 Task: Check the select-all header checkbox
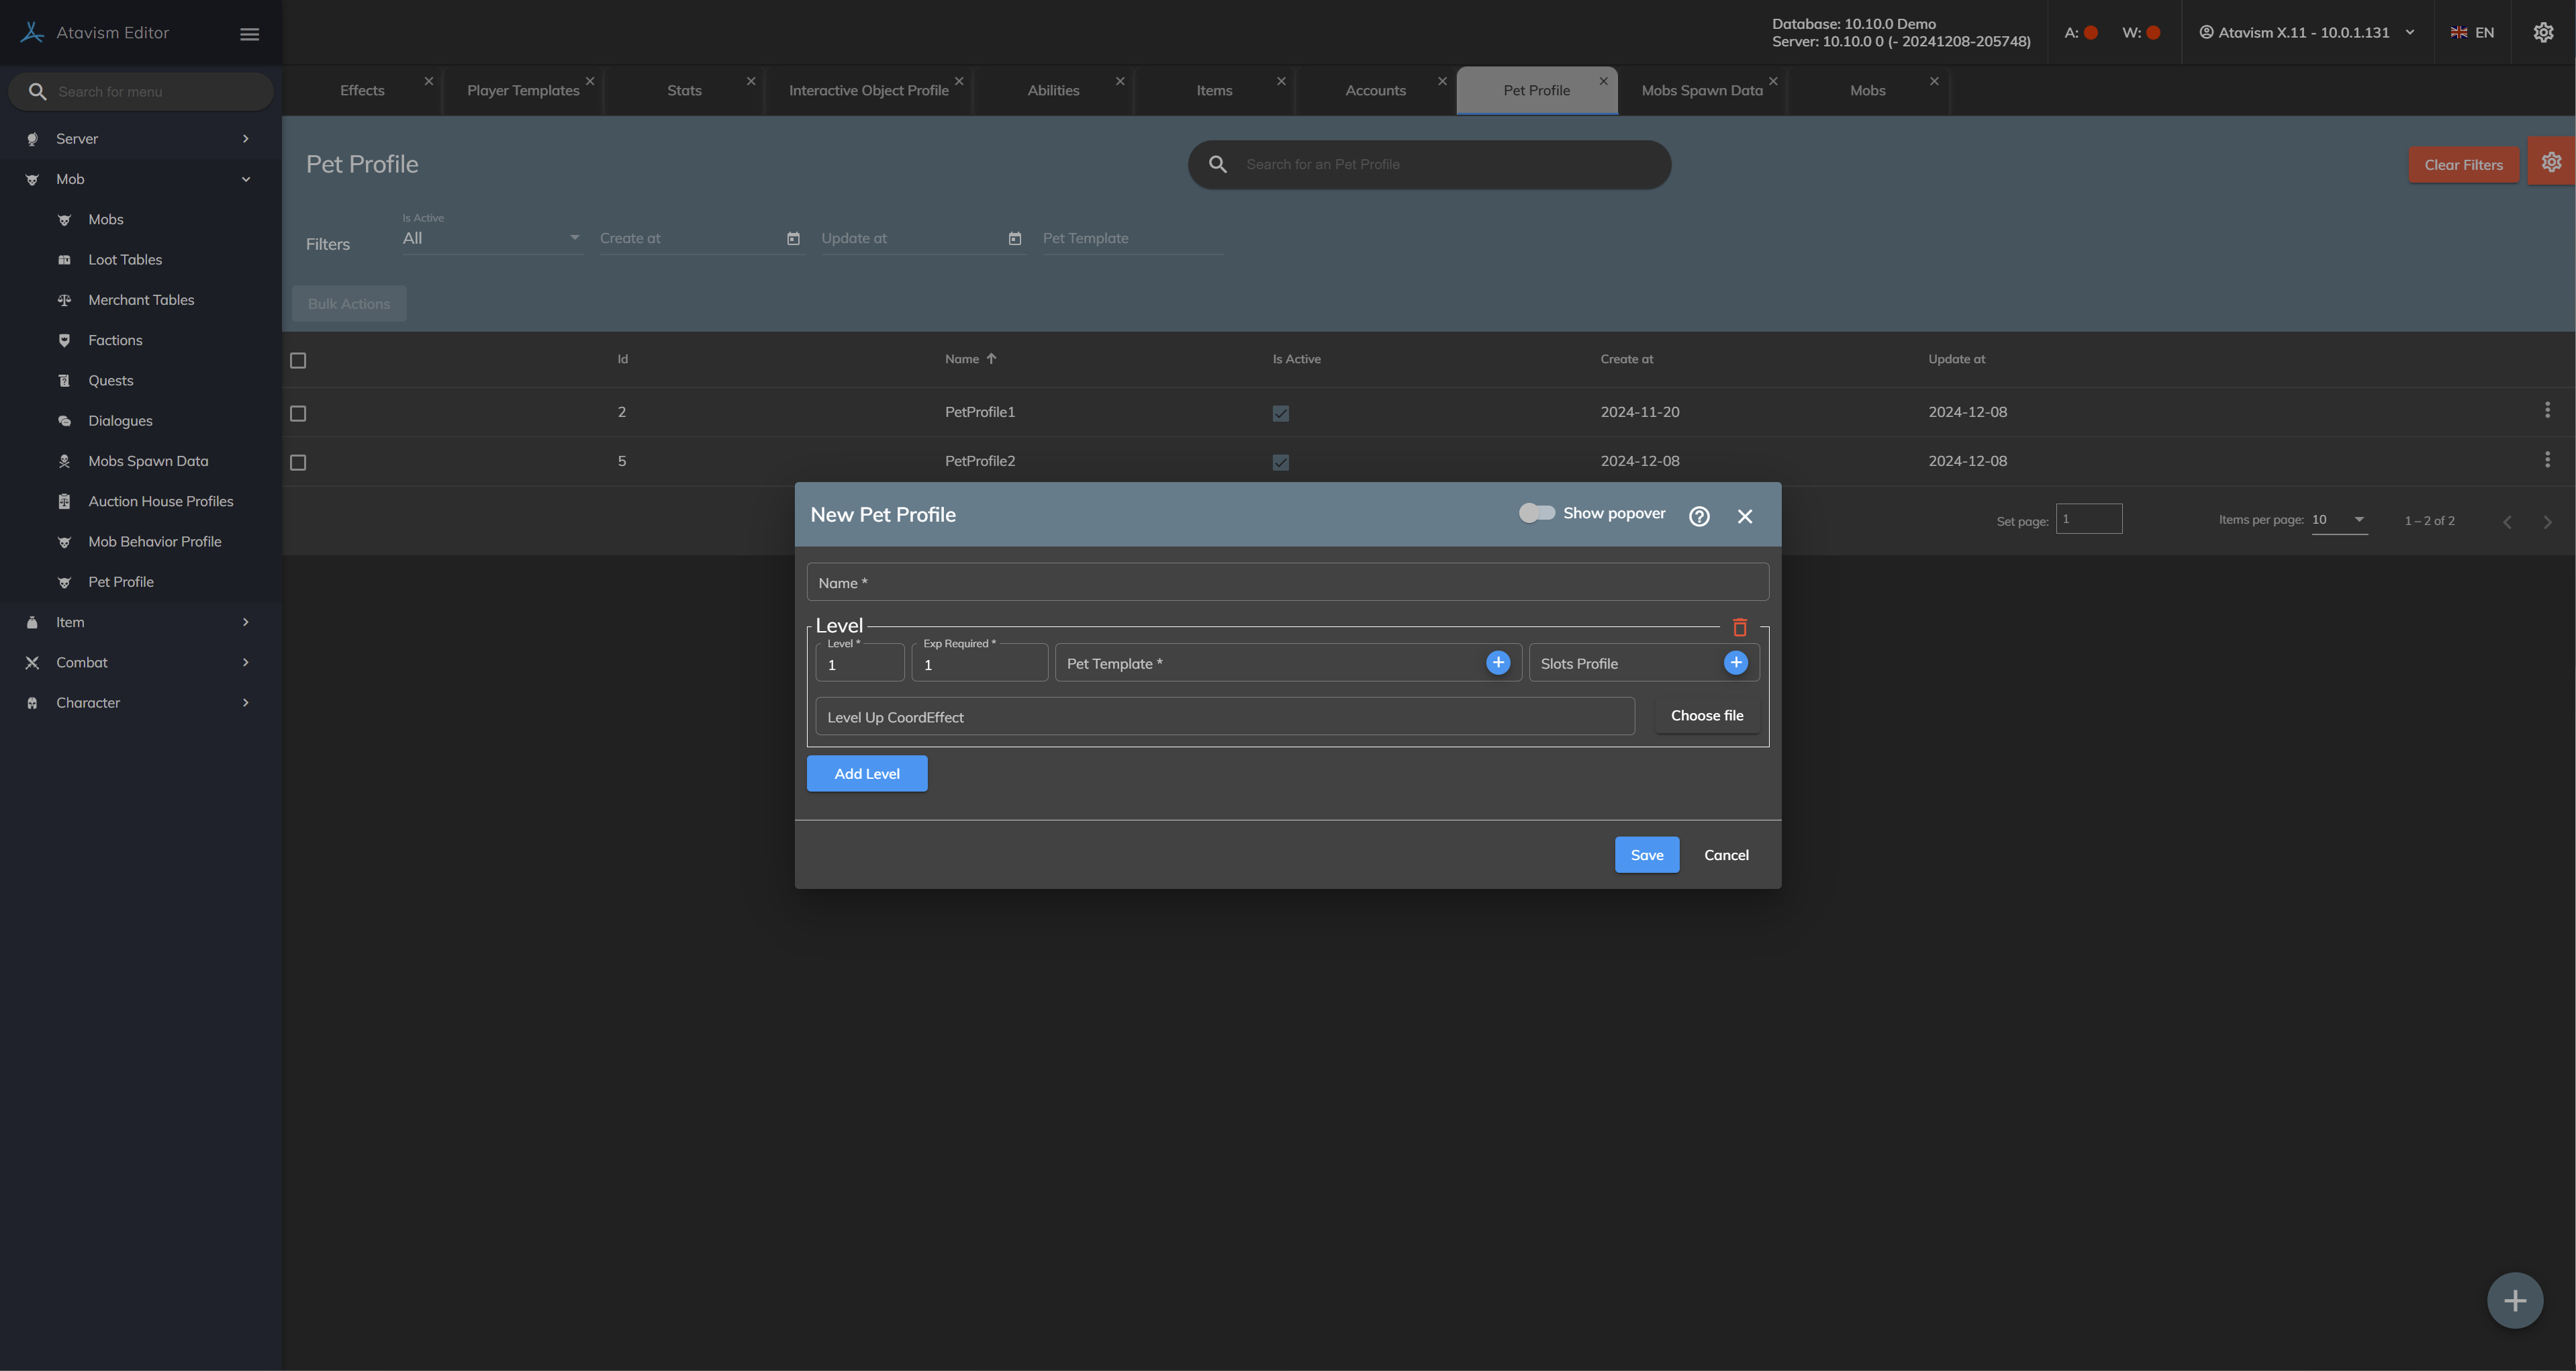click(x=298, y=360)
